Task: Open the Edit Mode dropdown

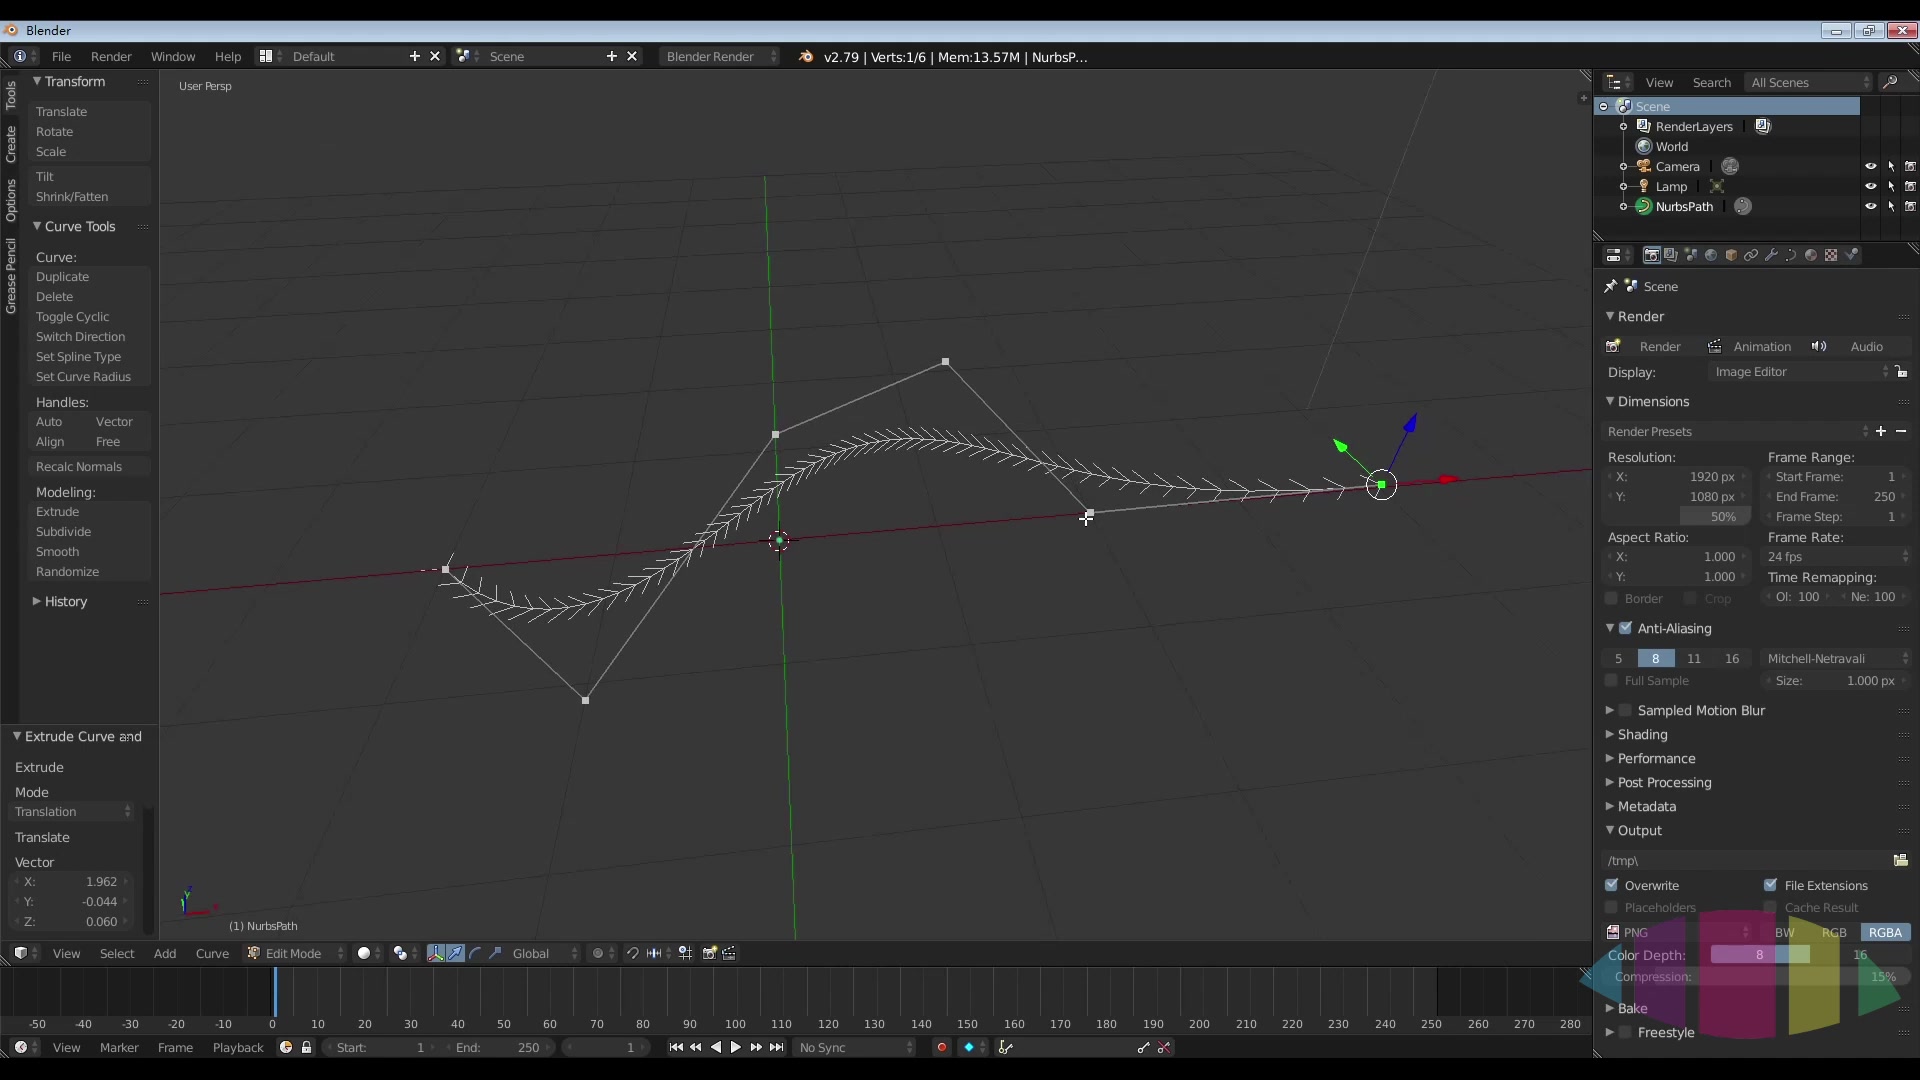Action: (x=294, y=953)
